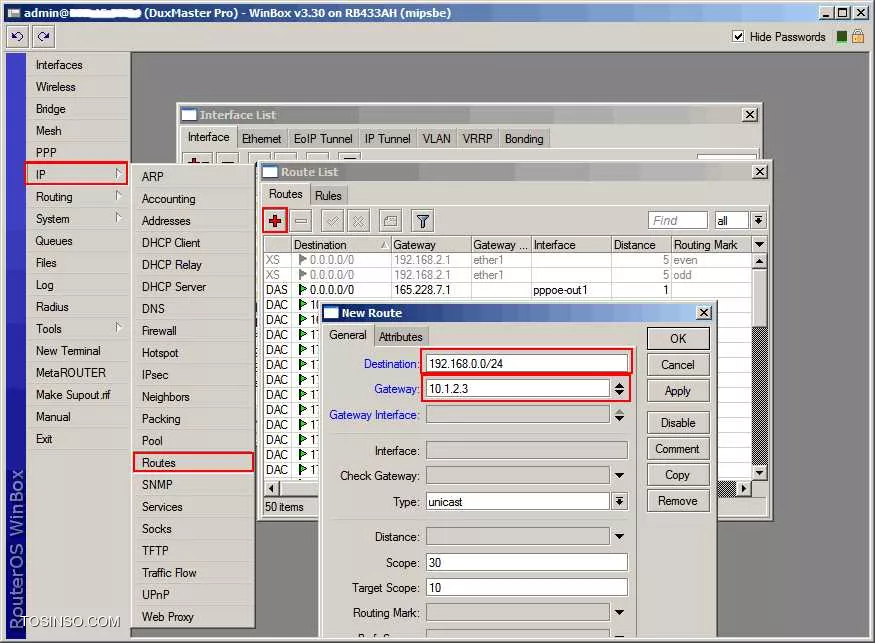Click the green status indicator square

[842, 37]
